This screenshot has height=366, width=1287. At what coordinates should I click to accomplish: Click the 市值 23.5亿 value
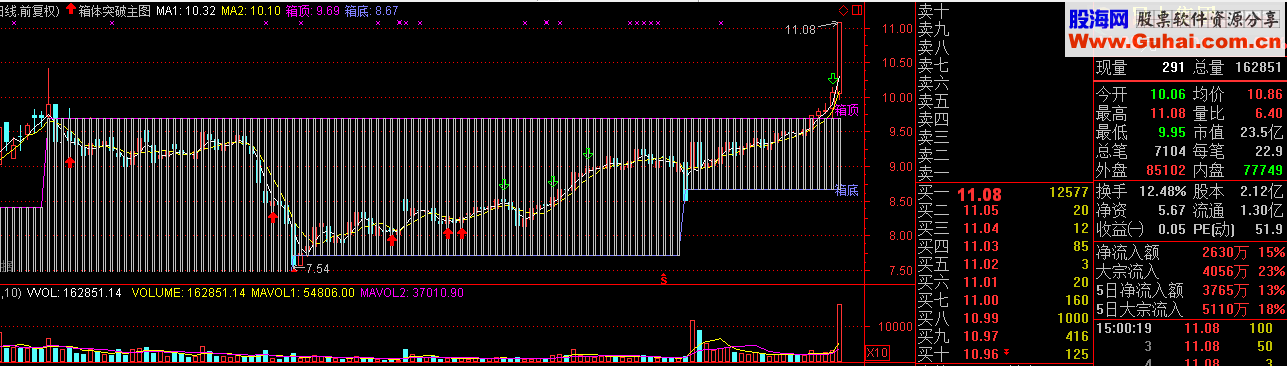pyautogui.click(x=1262, y=131)
